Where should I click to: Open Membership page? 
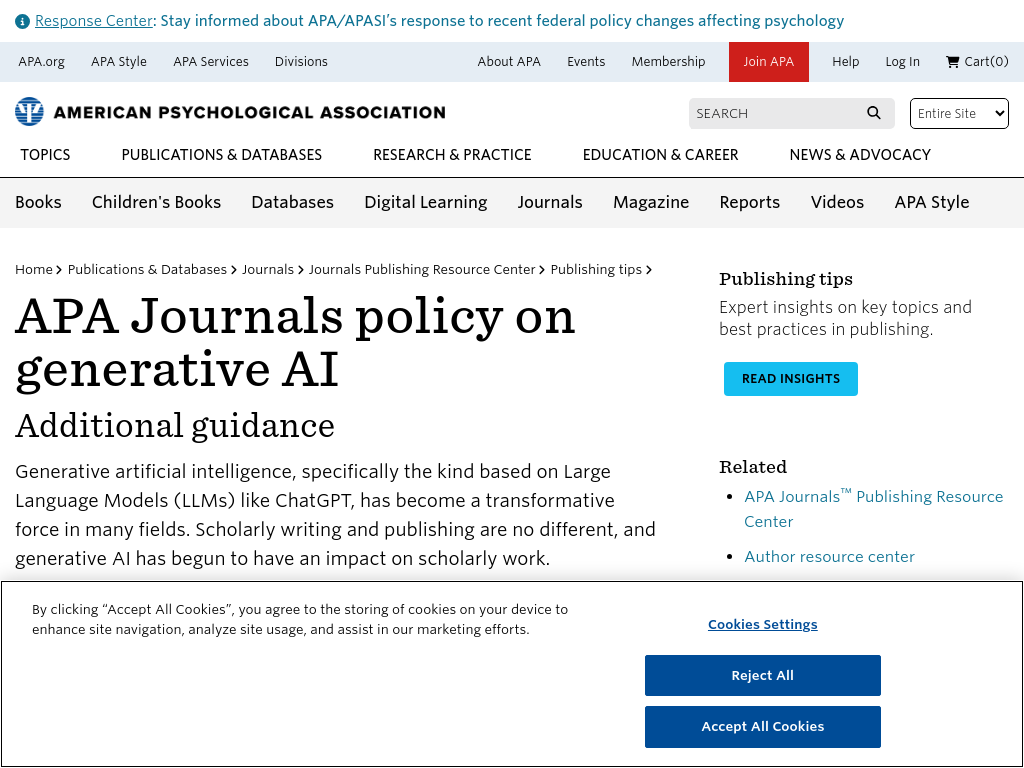(668, 61)
